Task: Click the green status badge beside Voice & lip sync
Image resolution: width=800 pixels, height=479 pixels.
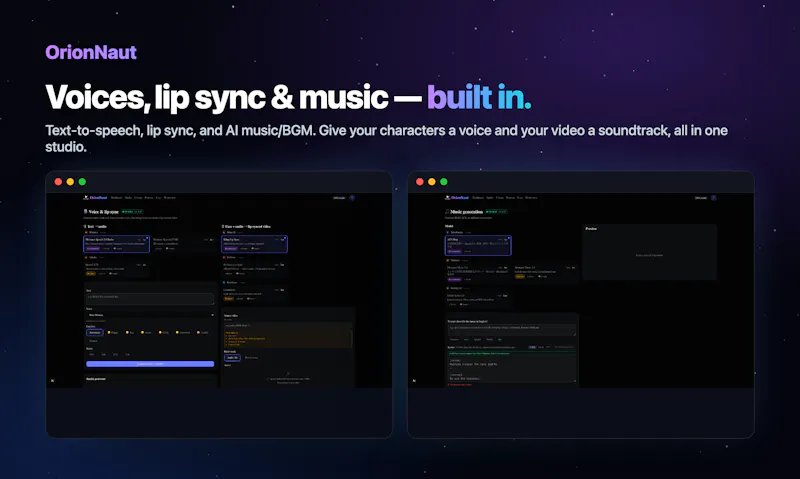Action: (133, 211)
